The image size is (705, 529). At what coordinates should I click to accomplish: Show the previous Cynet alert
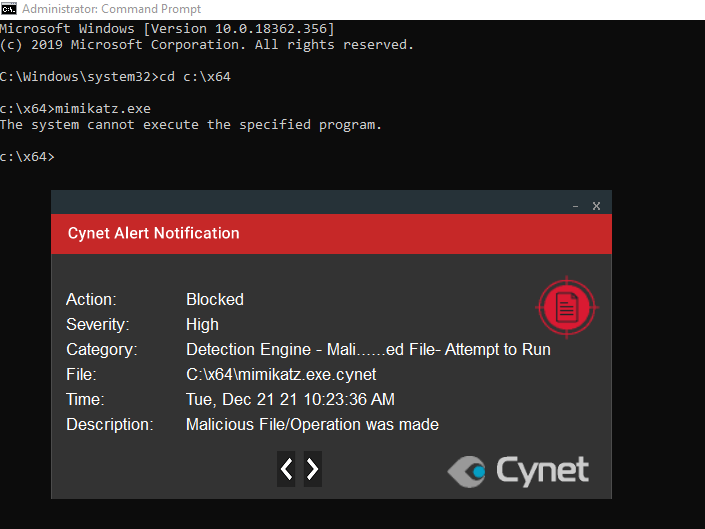[x=286, y=469]
